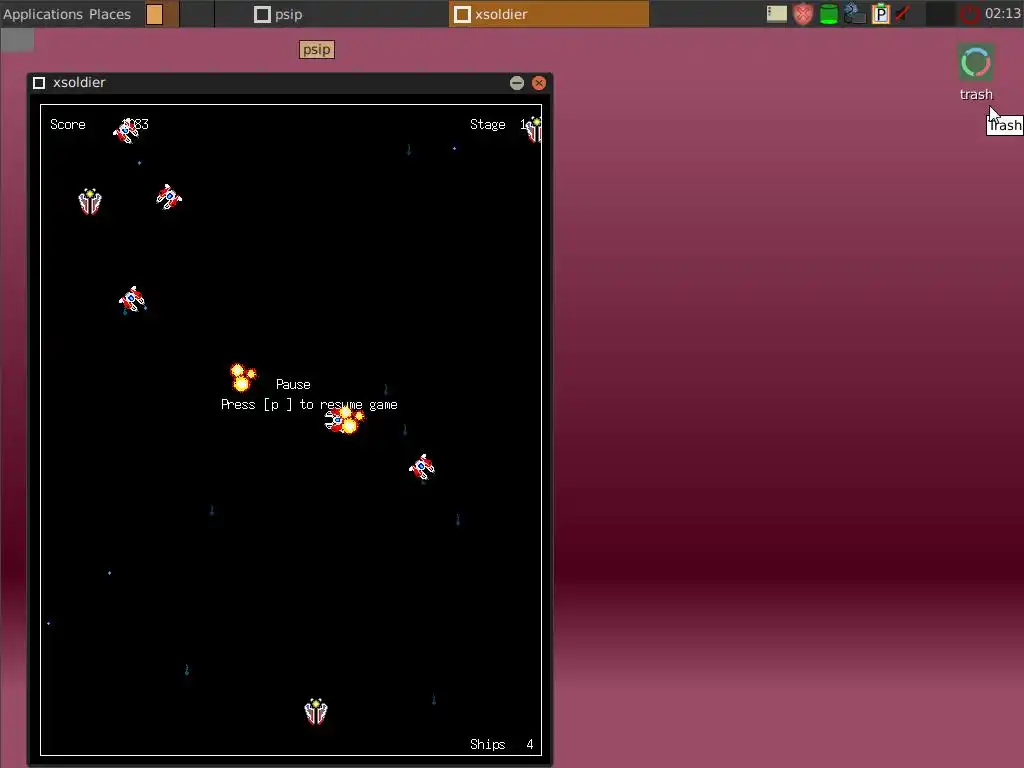Click the shielded ship beside Stage number
This screenshot has height=768, width=1024.
pos(534,129)
